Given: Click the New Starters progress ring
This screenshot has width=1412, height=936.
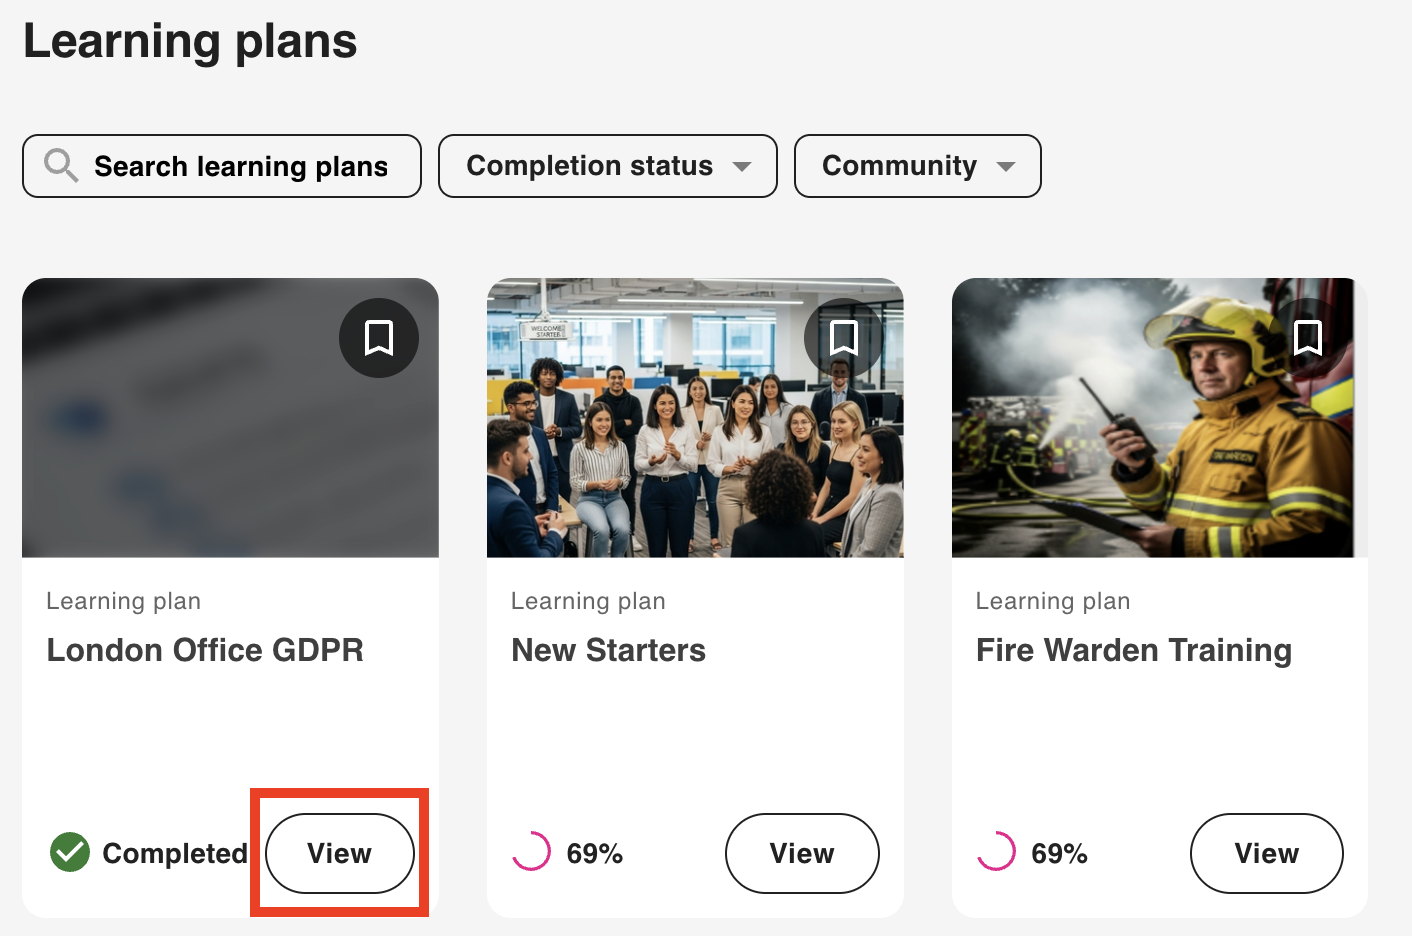Looking at the screenshot, I should tap(531, 852).
